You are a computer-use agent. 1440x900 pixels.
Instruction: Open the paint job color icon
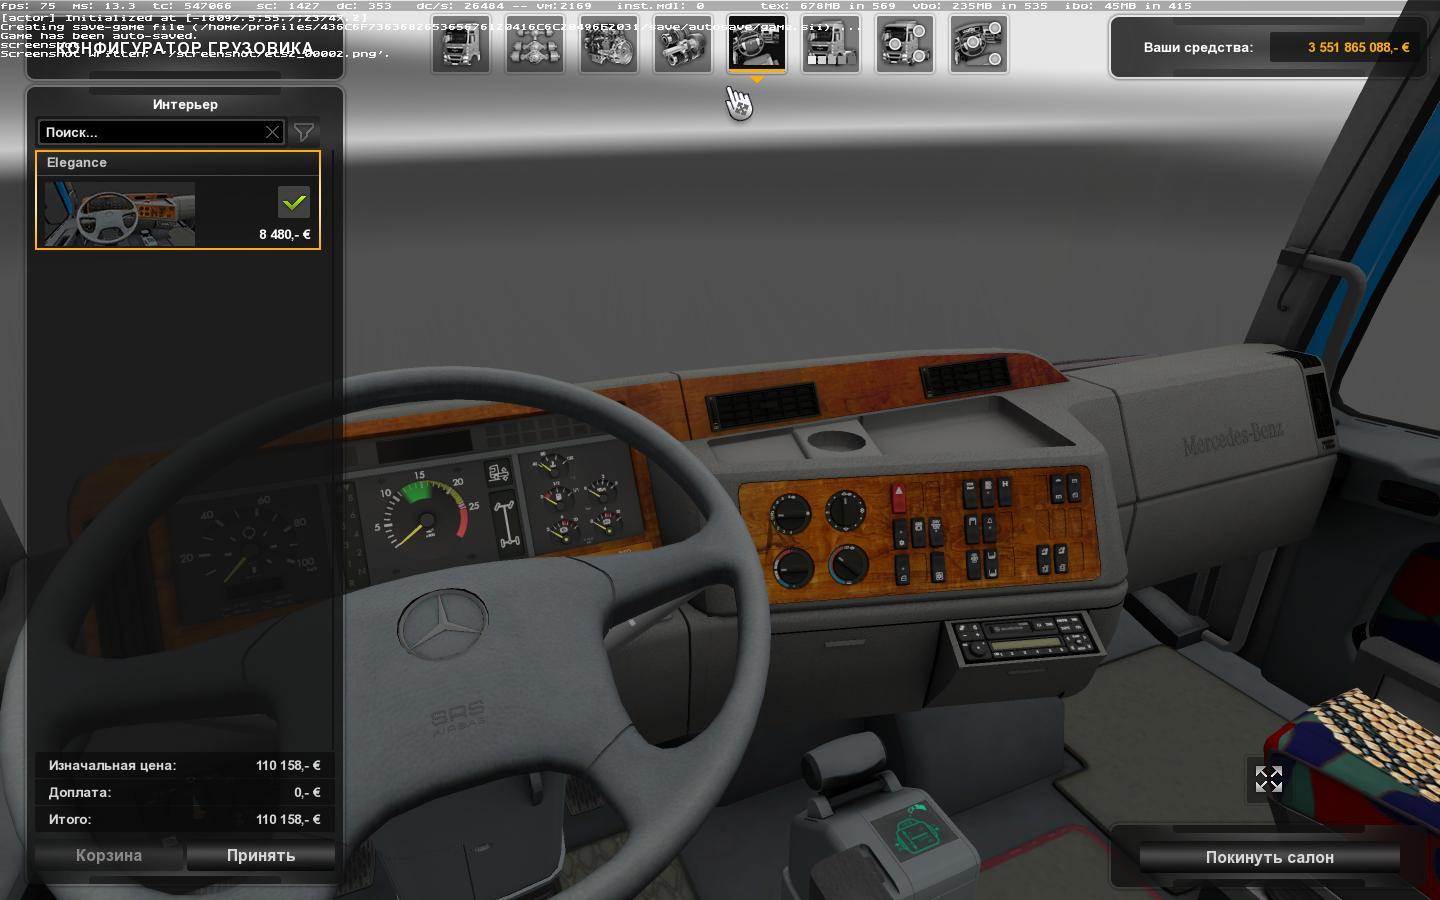tap(831, 45)
